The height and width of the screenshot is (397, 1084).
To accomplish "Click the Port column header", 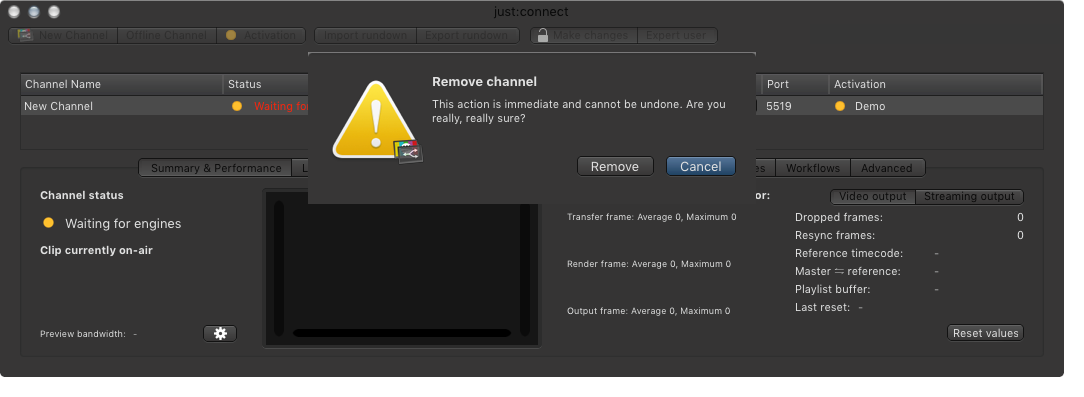I will click(795, 84).
